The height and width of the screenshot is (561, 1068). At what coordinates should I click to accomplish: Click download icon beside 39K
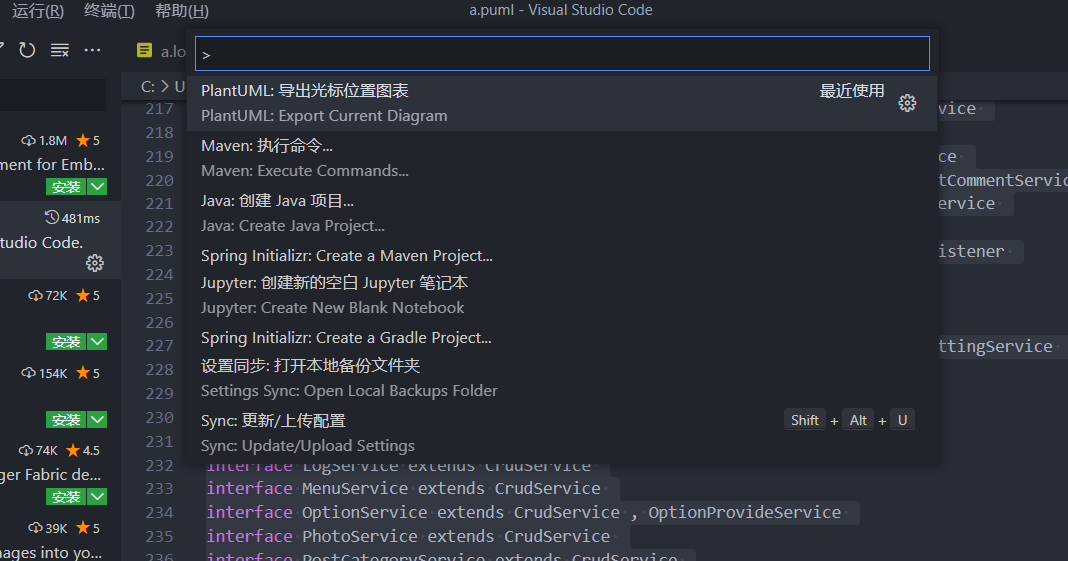35,528
